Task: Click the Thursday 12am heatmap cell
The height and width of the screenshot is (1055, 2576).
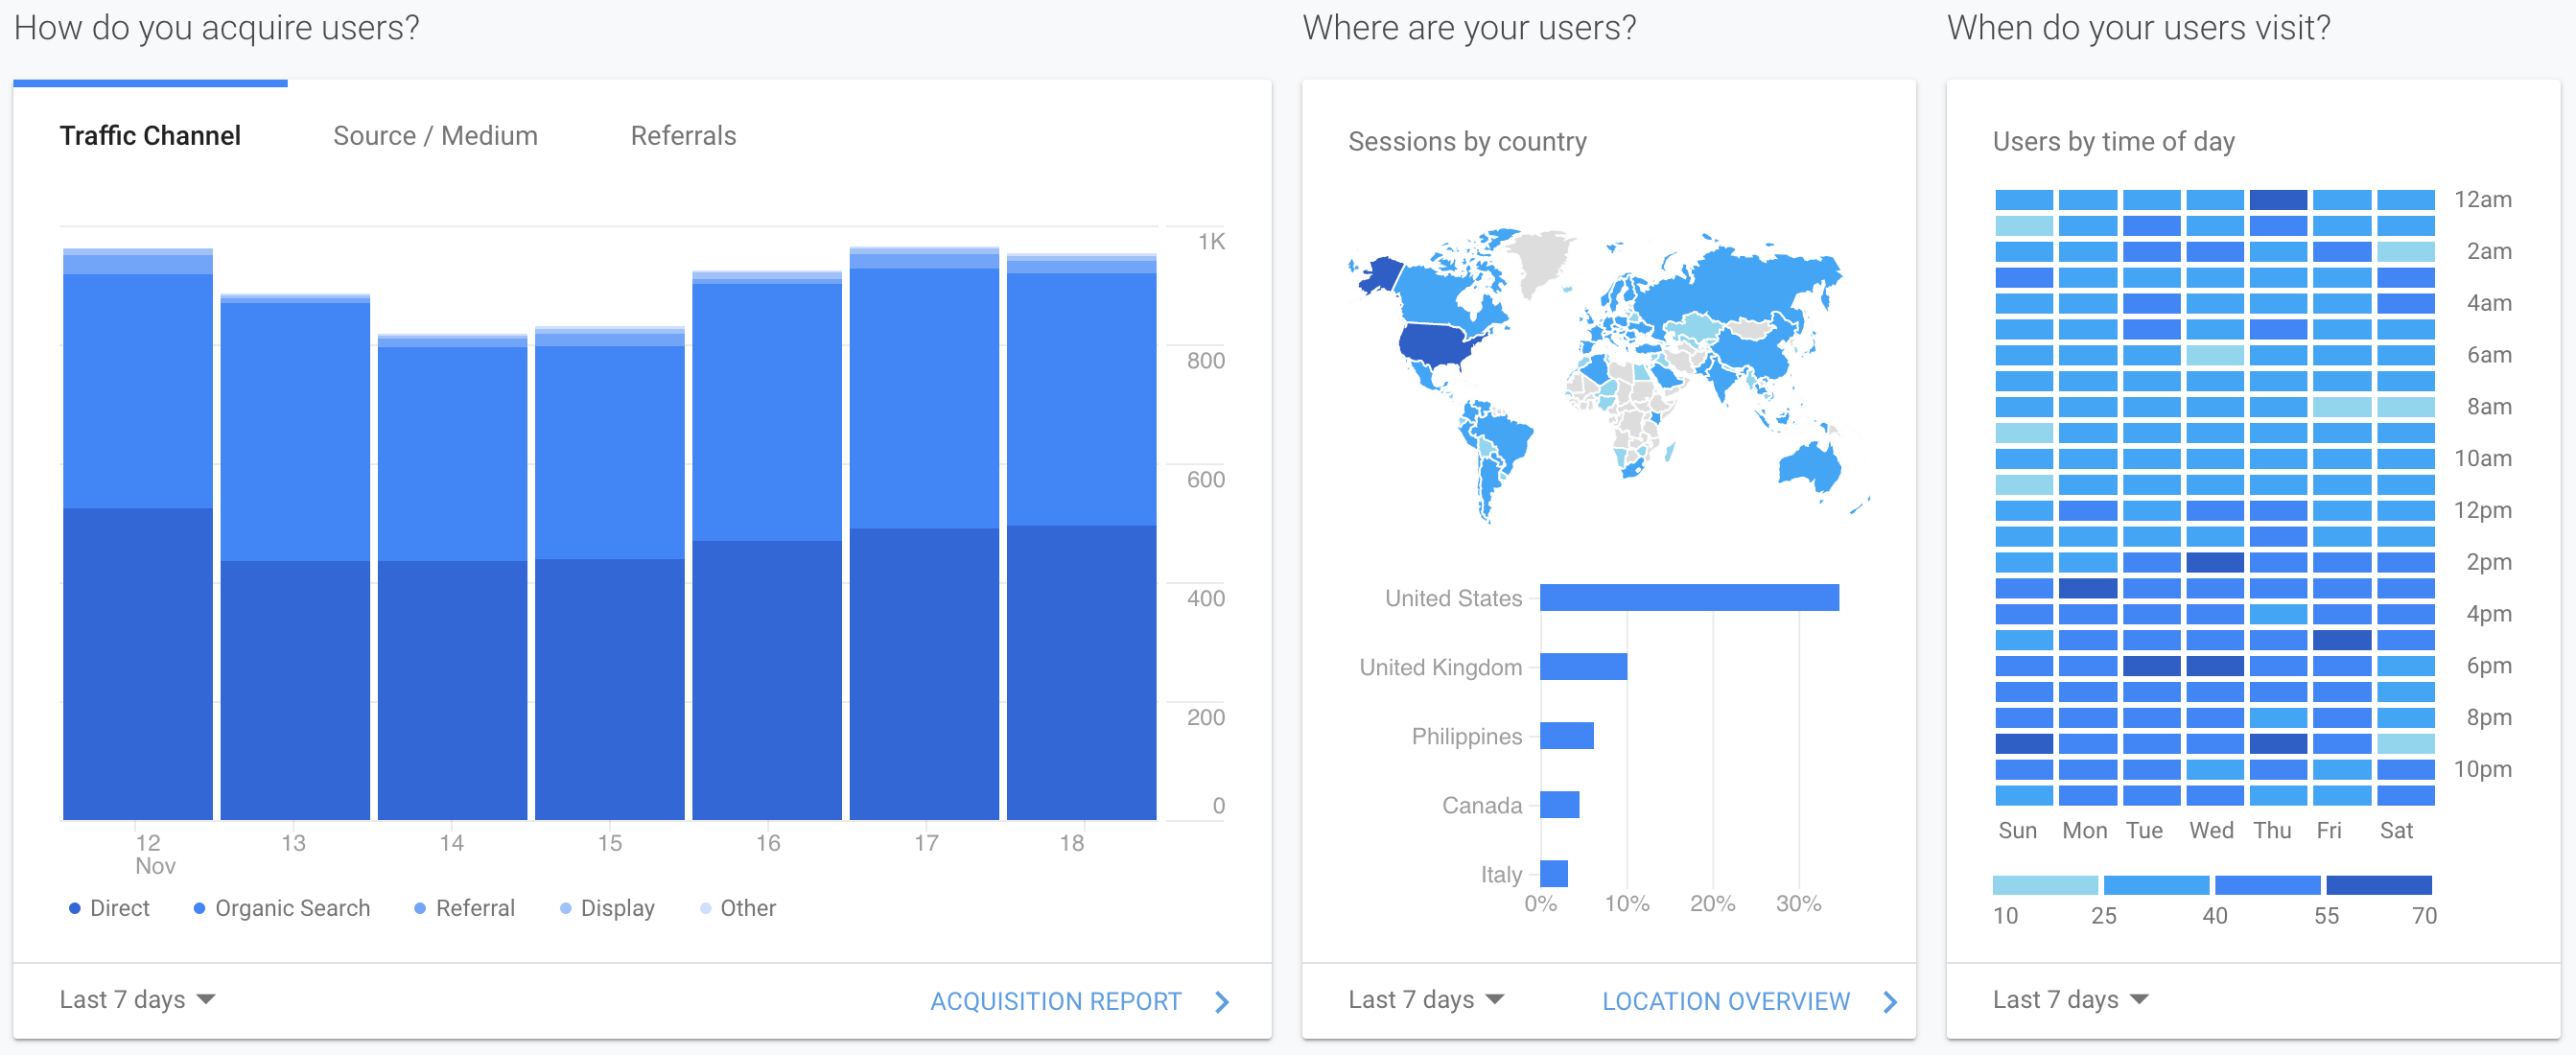Action: 2279,200
